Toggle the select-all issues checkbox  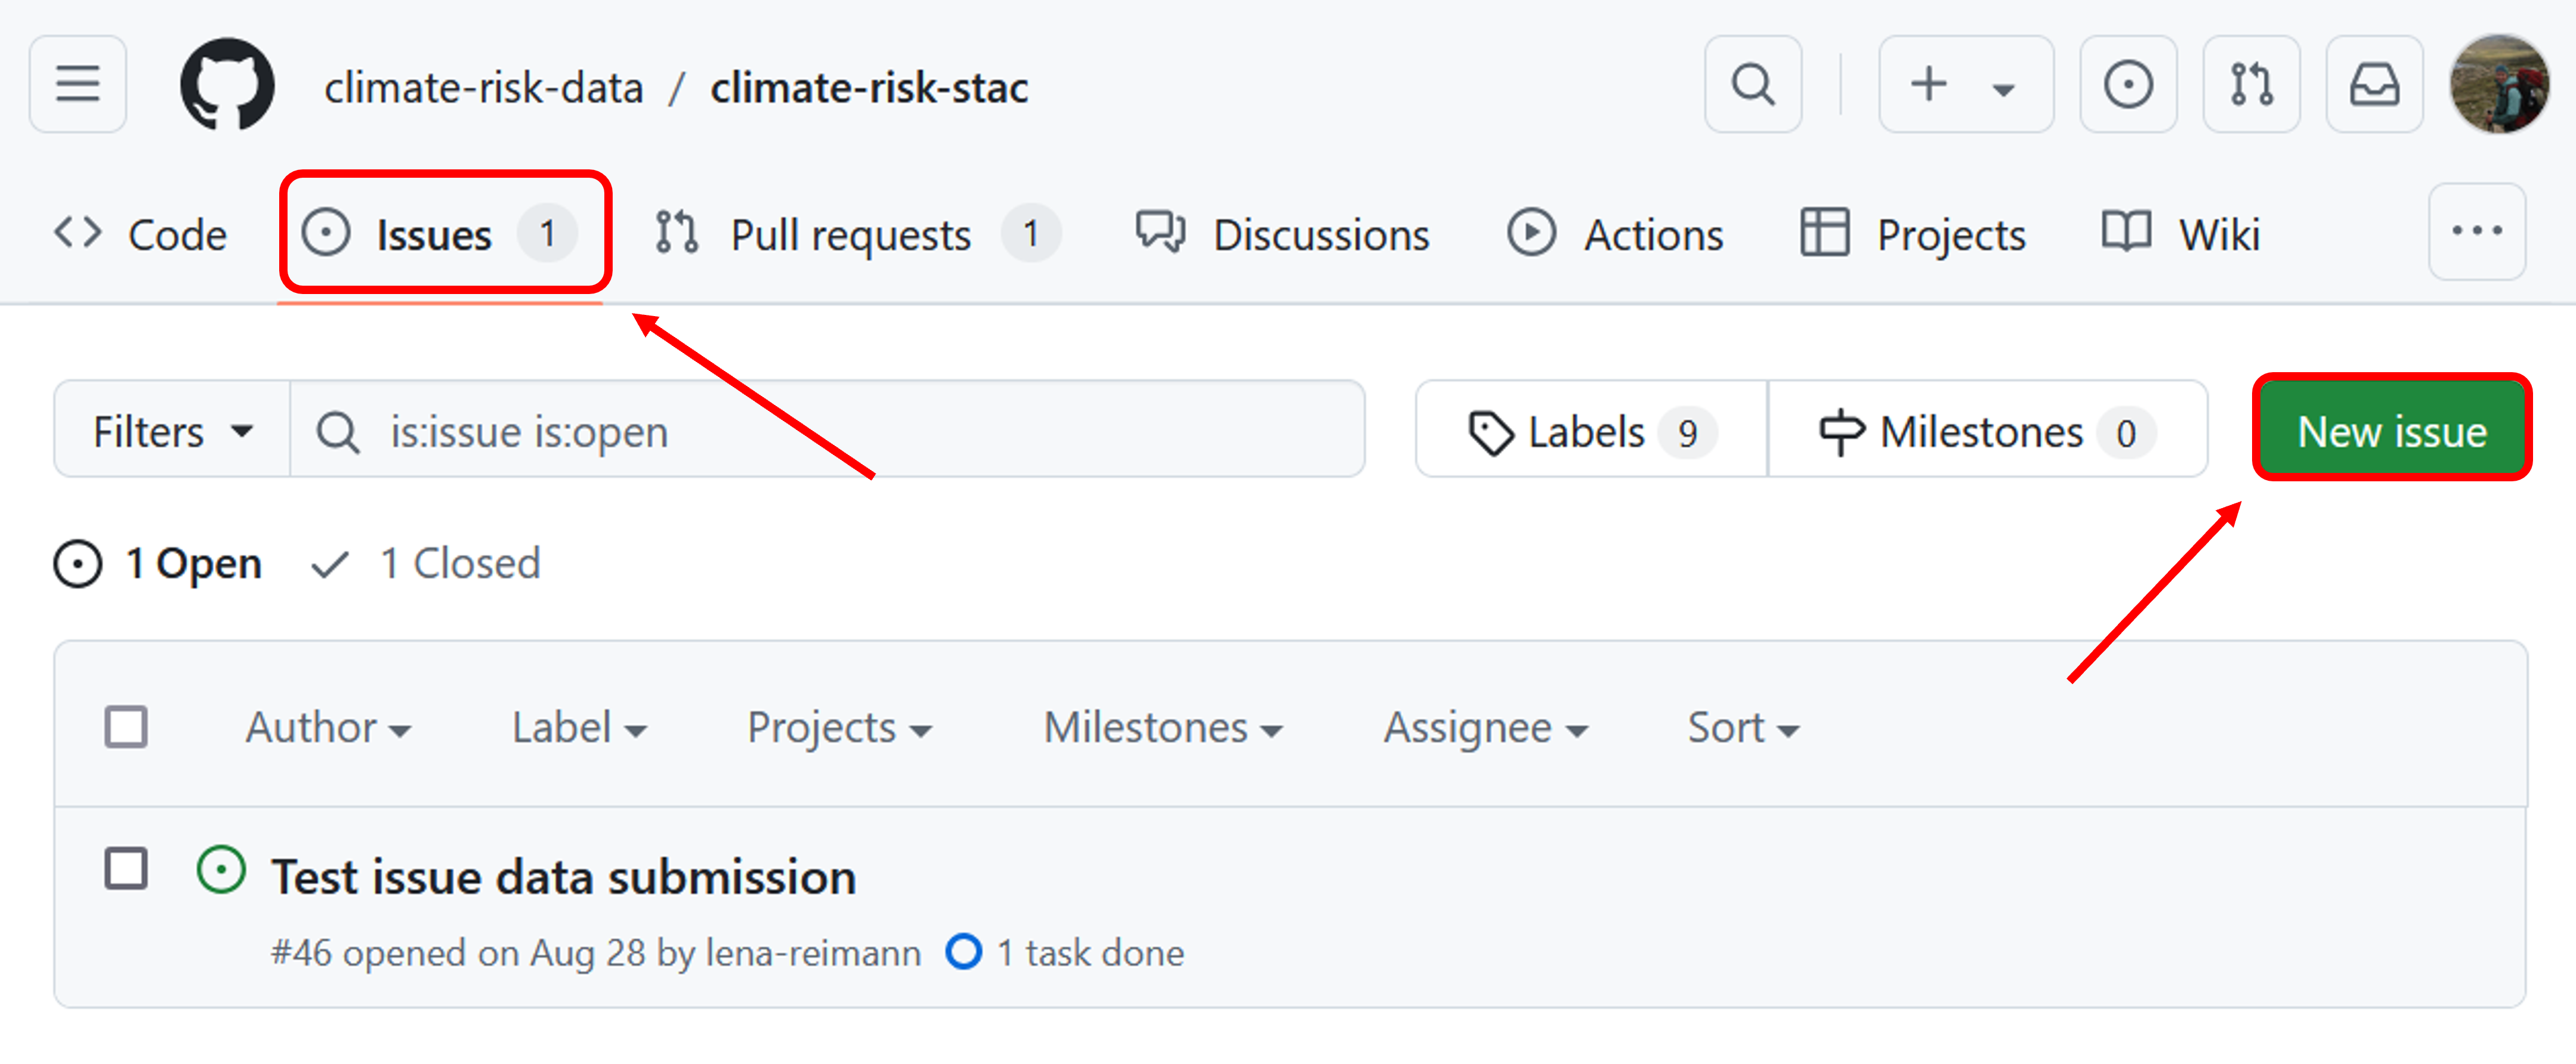[126, 727]
